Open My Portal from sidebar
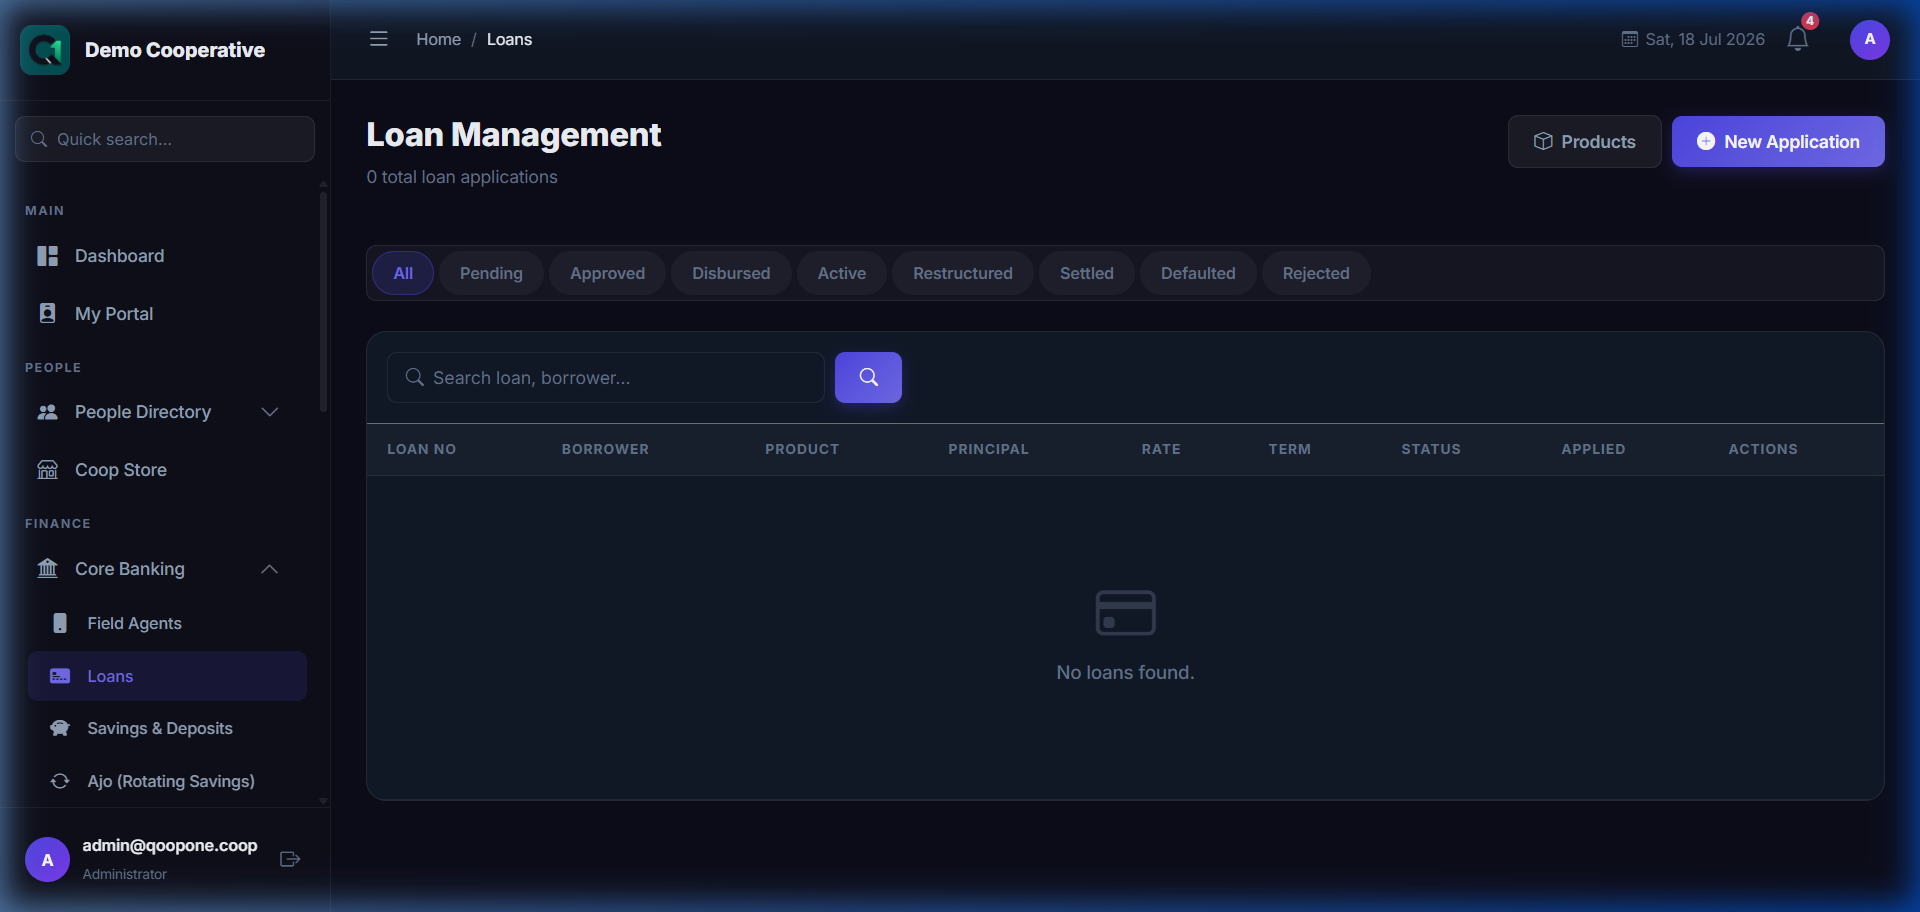Image resolution: width=1920 pixels, height=912 pixels. (x=166, y=313)
